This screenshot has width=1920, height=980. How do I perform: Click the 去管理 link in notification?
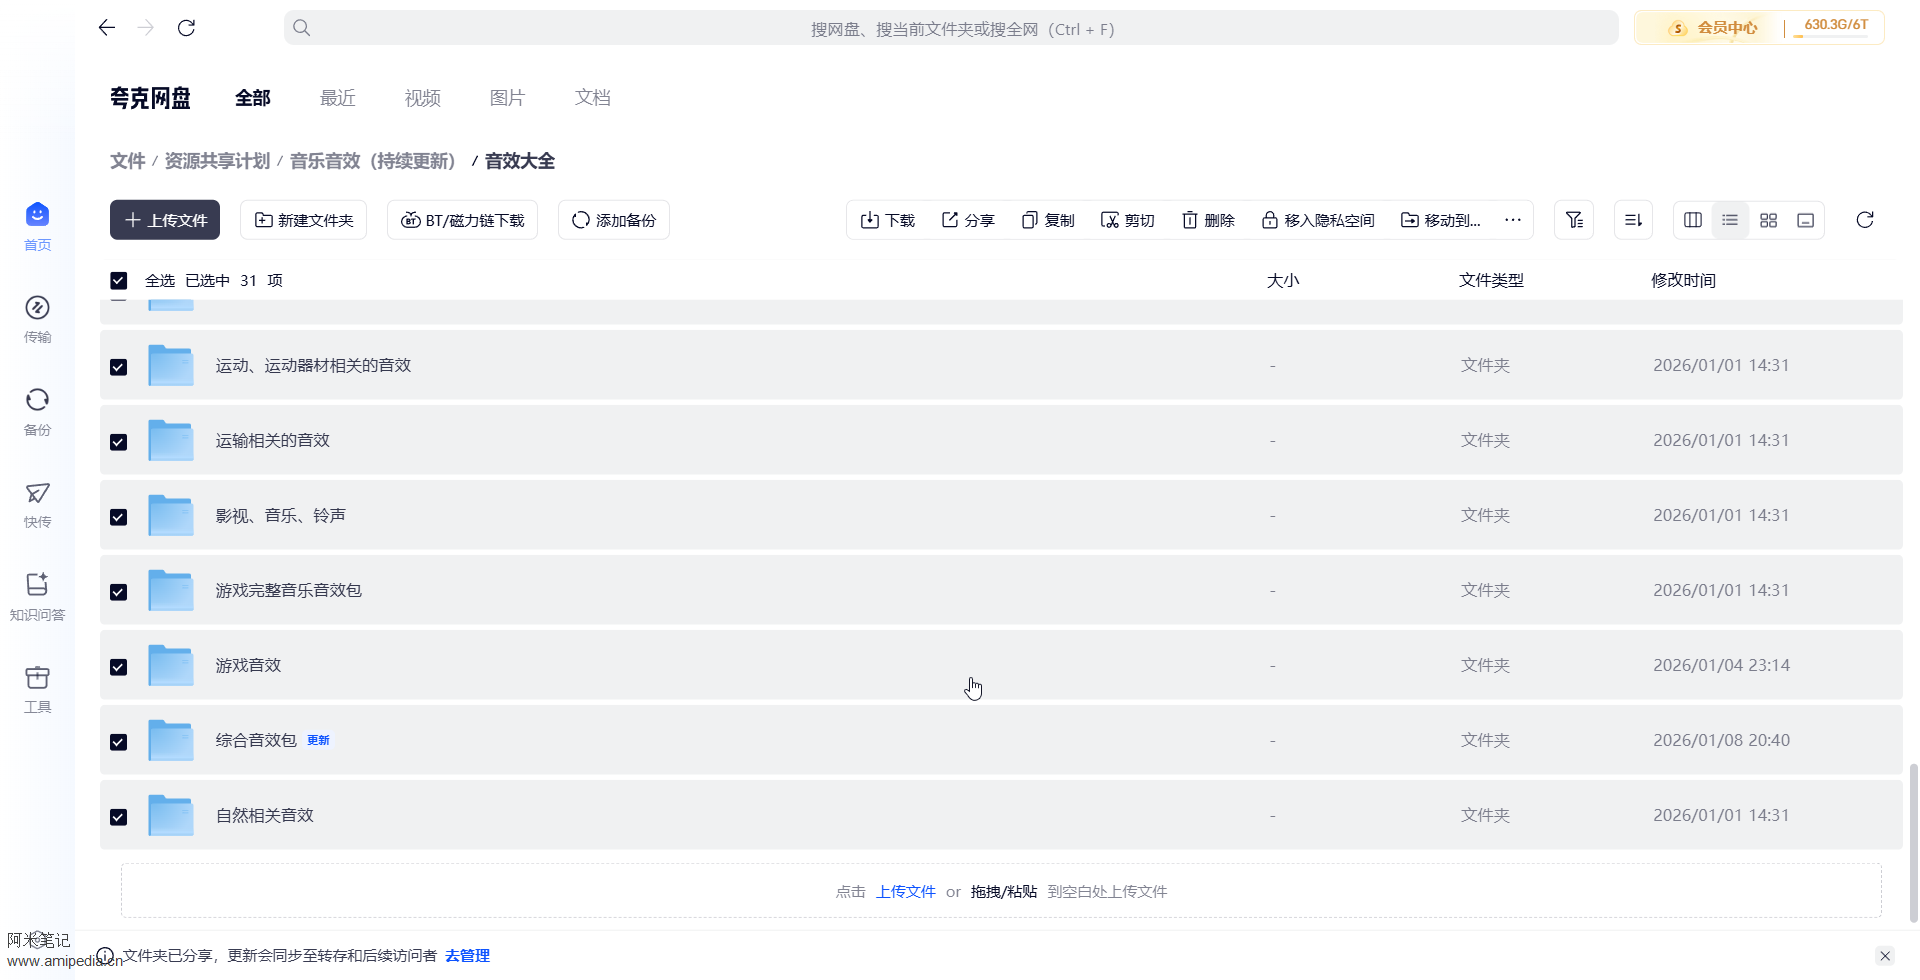(467, 956)
